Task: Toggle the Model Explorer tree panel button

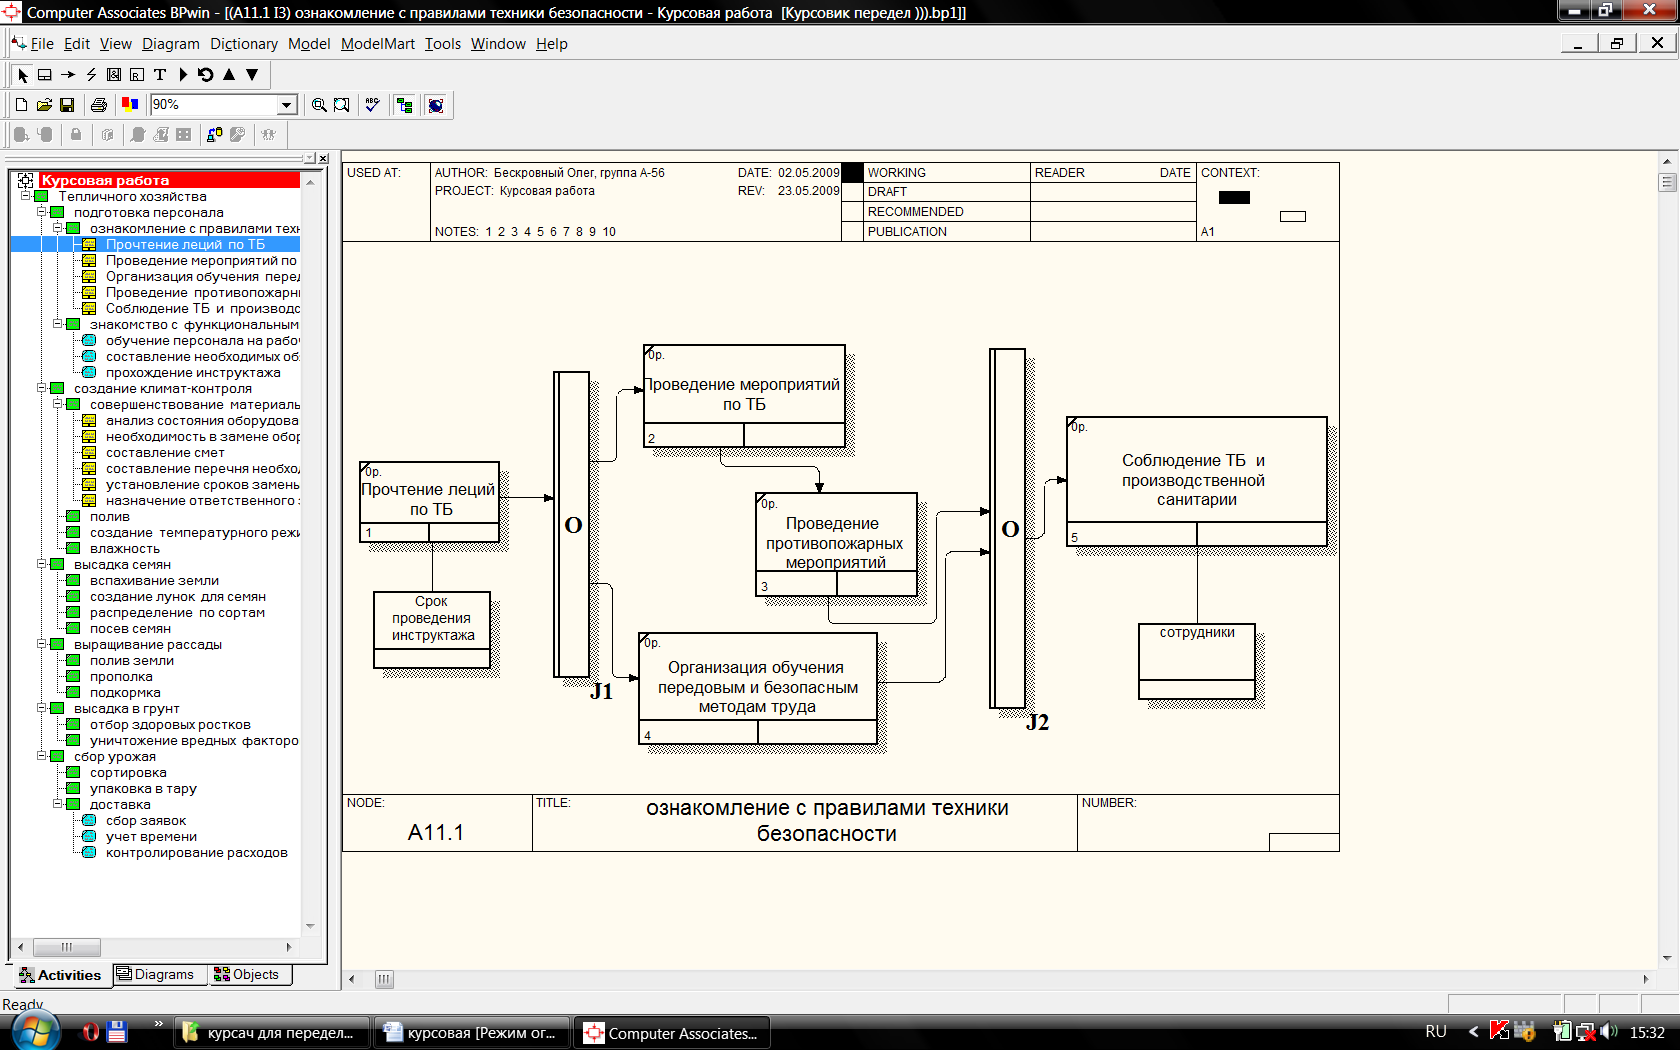Action: tap(404, 105)
